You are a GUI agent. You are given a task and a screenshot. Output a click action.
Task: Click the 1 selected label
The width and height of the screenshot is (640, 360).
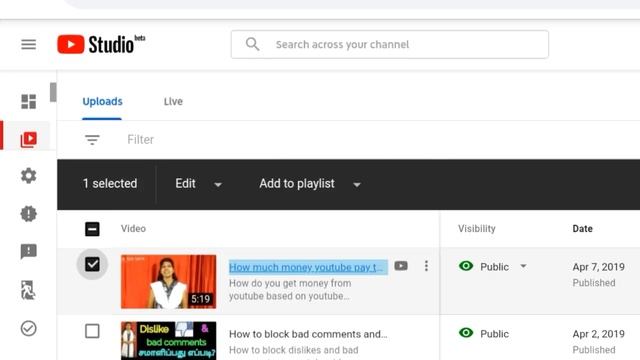click(110, 184)
